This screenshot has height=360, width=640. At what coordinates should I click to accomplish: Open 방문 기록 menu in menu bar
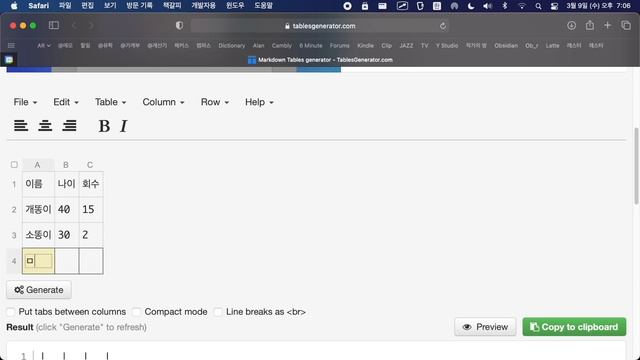coord(139,6)
